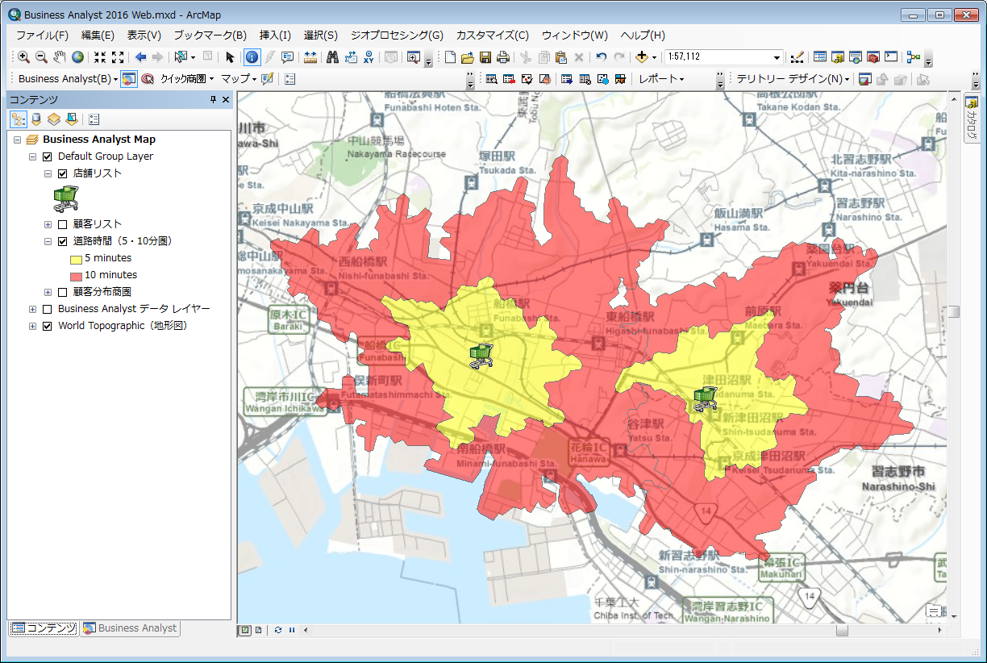Open the クイック商圏 menu button
The image size is (987, 663).
coord(187,79)
